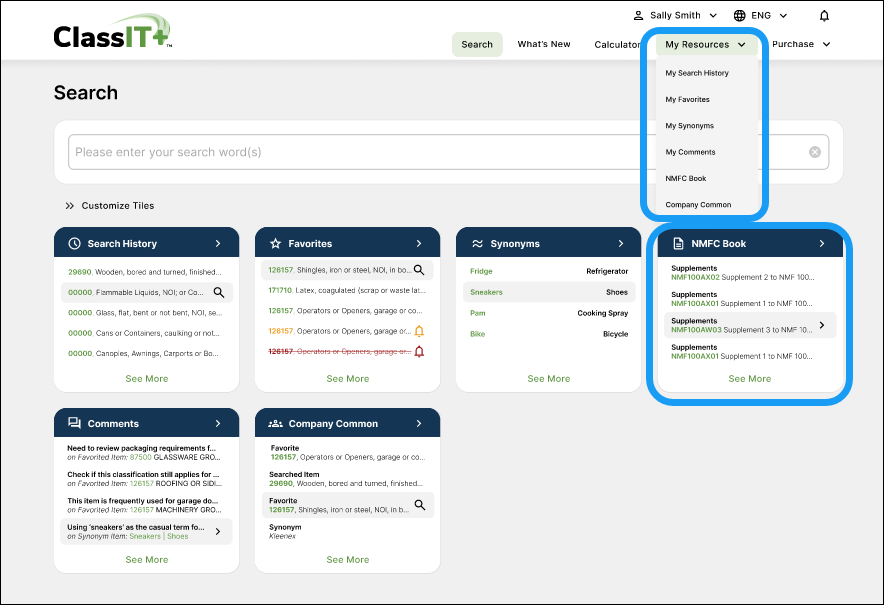The width and height of the screenshot is (884, 605).
Task: Click the Comments tile speech bubble icon
Action: click(74, 423)
